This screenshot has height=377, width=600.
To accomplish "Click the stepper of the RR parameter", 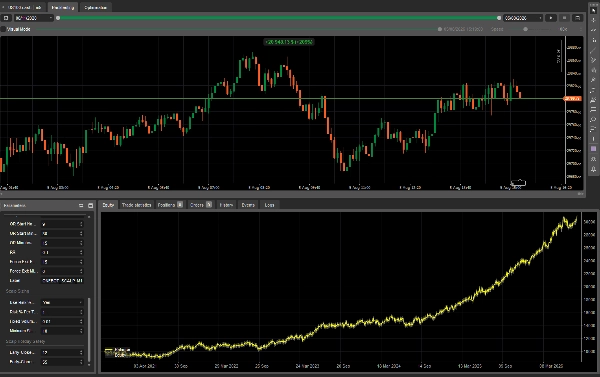I will 81,252.
